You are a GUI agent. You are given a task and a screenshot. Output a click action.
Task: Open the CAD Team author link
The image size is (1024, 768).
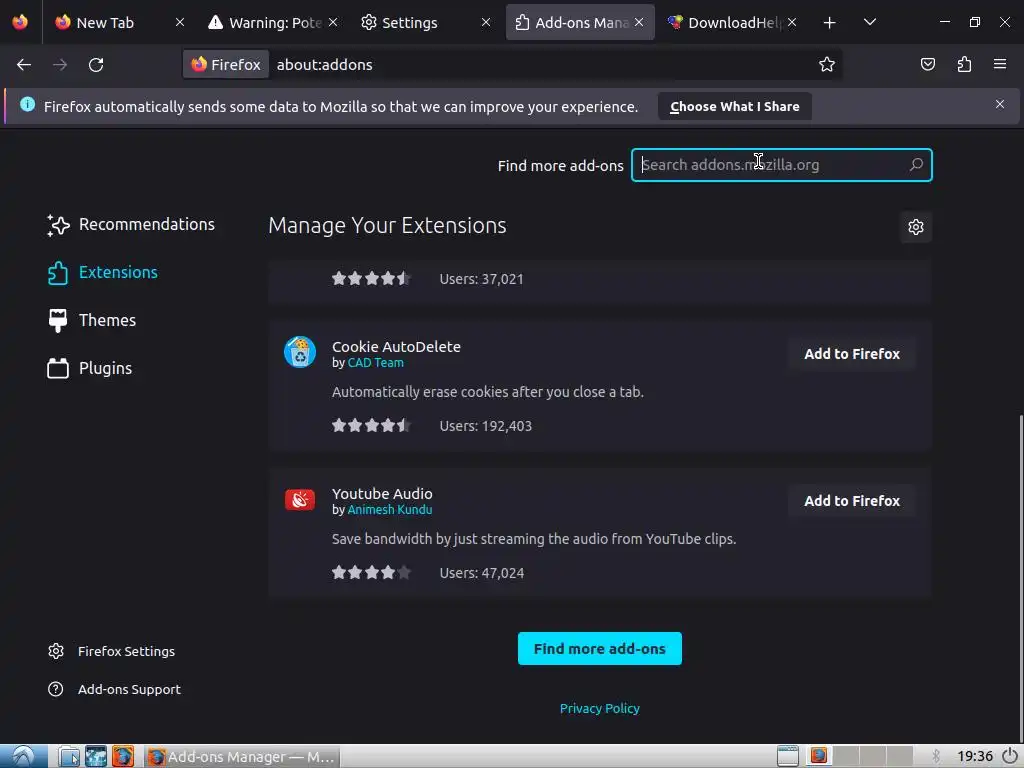click(376, 362)
